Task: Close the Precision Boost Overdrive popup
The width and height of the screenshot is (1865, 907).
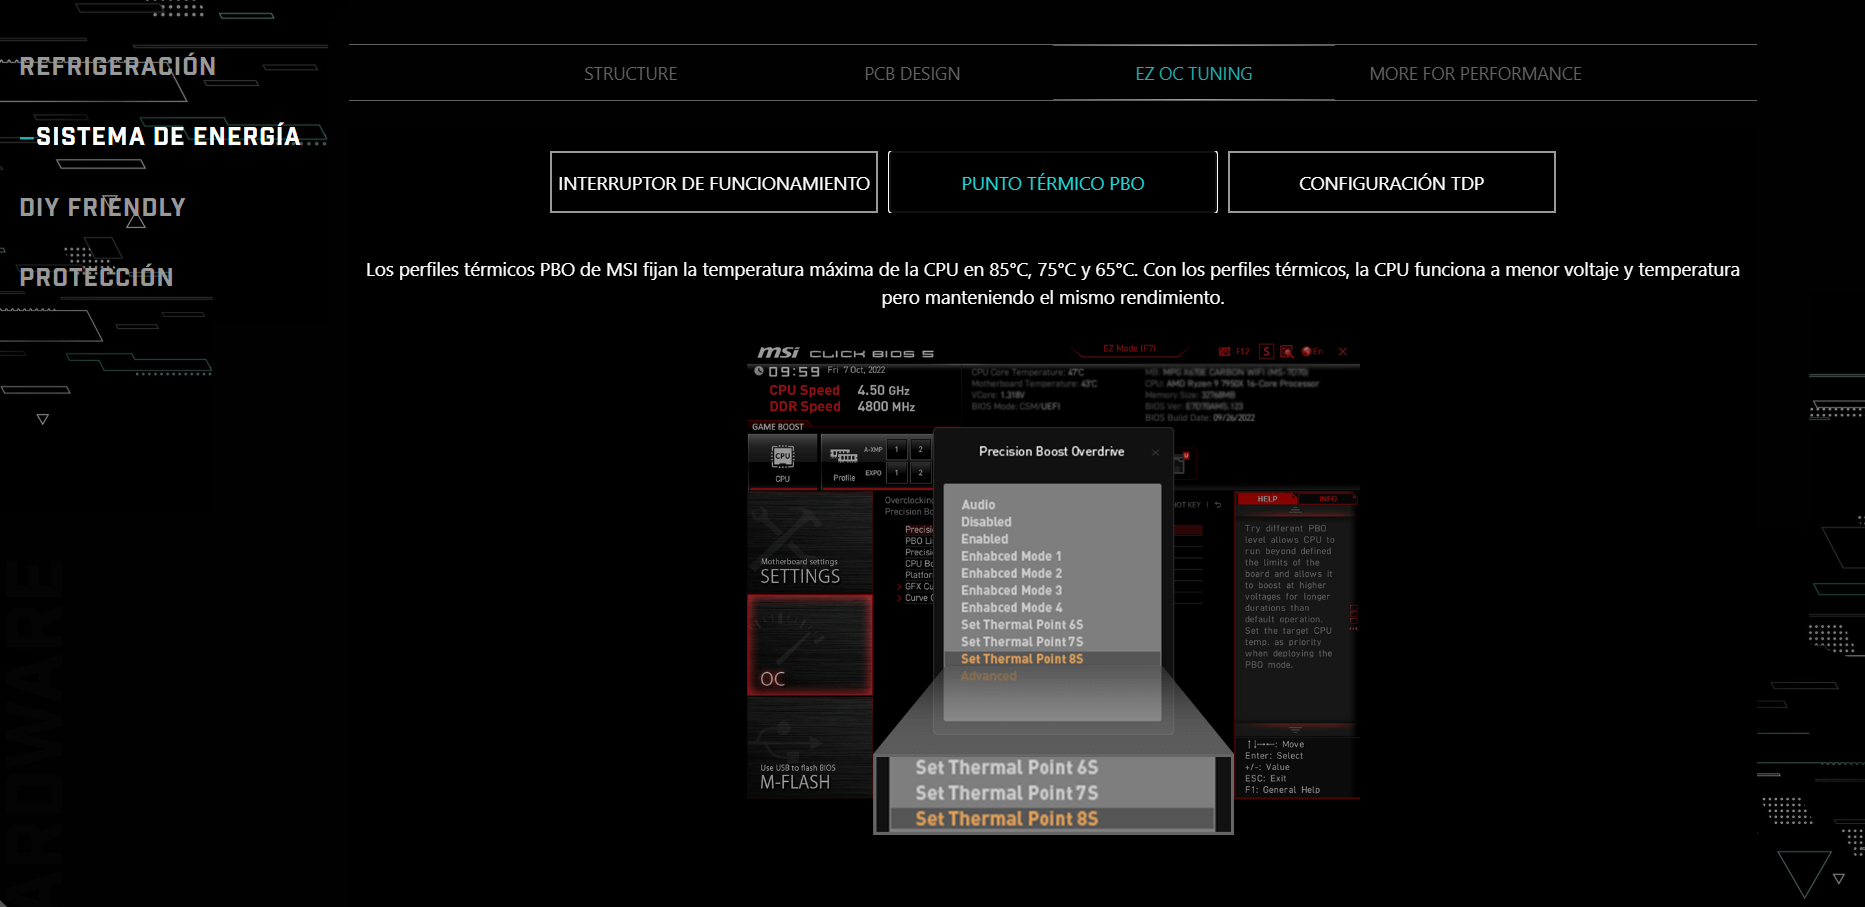Action: click(1155, 453)
